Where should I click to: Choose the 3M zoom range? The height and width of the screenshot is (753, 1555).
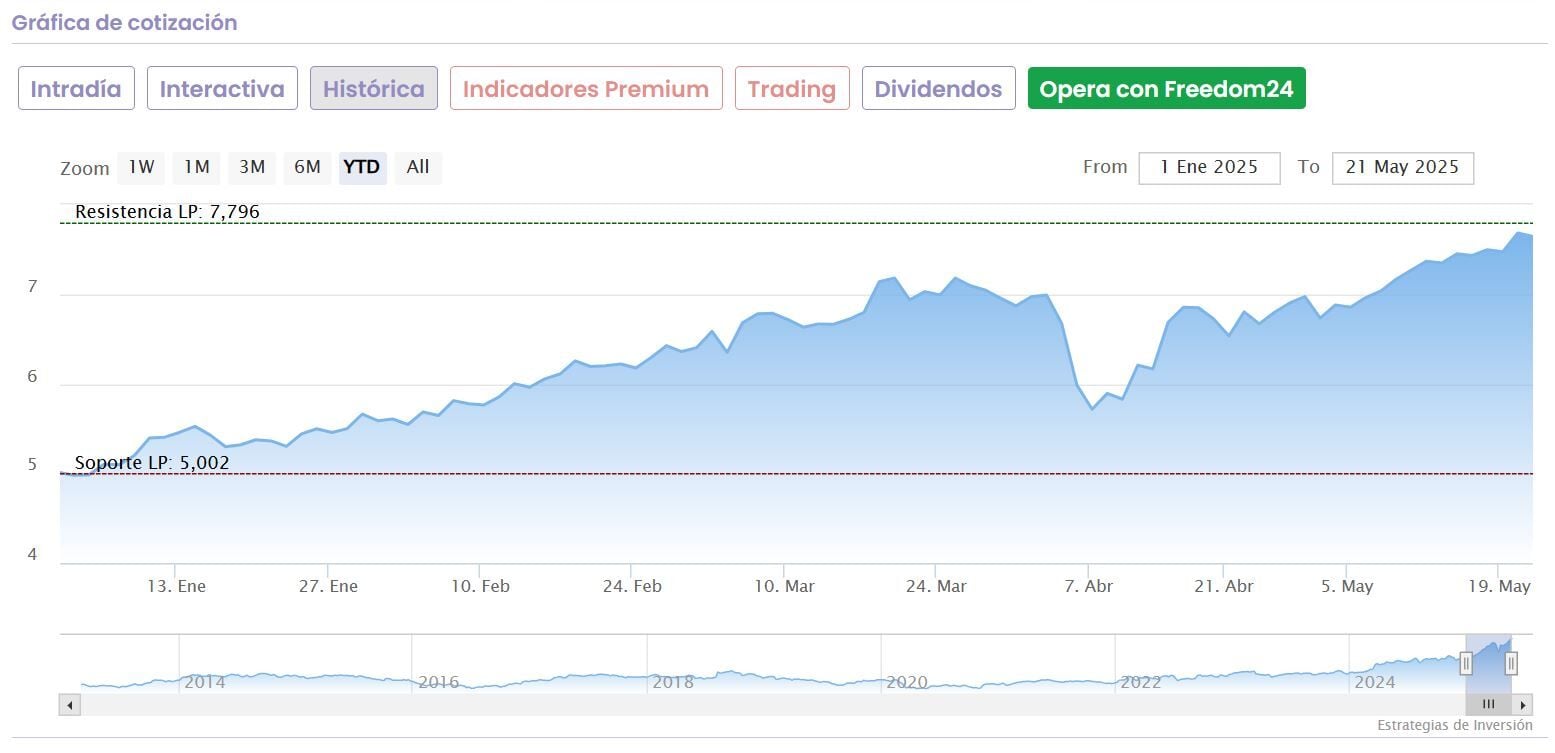[252, 167]
